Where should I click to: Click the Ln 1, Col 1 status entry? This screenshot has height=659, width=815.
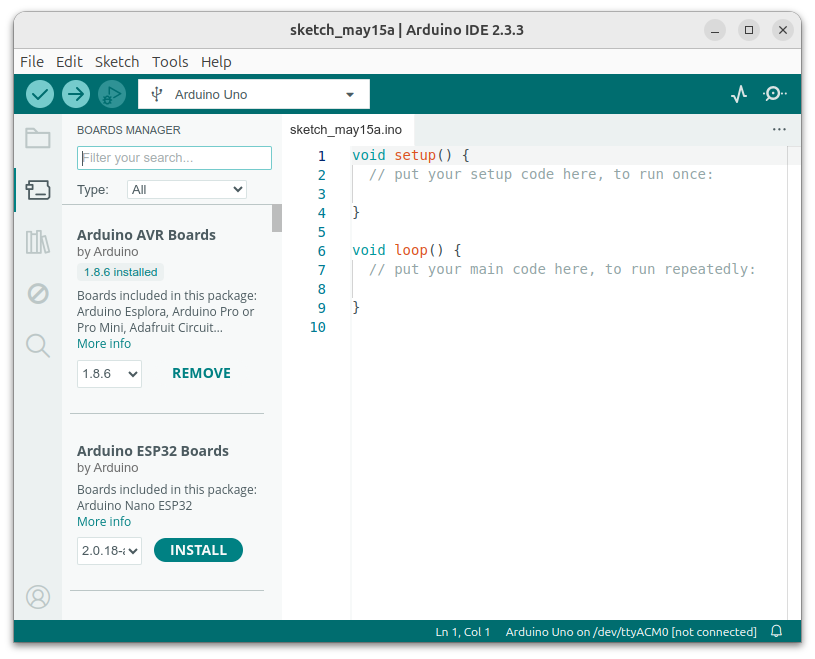point(463,632)
